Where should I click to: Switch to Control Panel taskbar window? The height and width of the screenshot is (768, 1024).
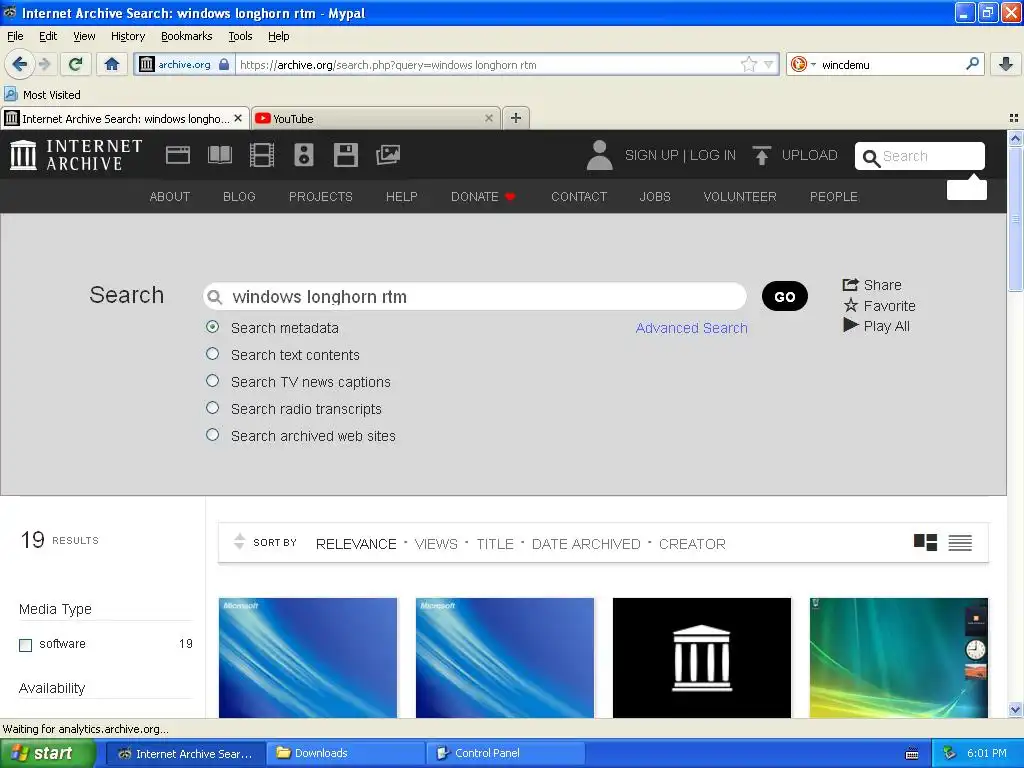pyautogui.click(x=505, y=753)
